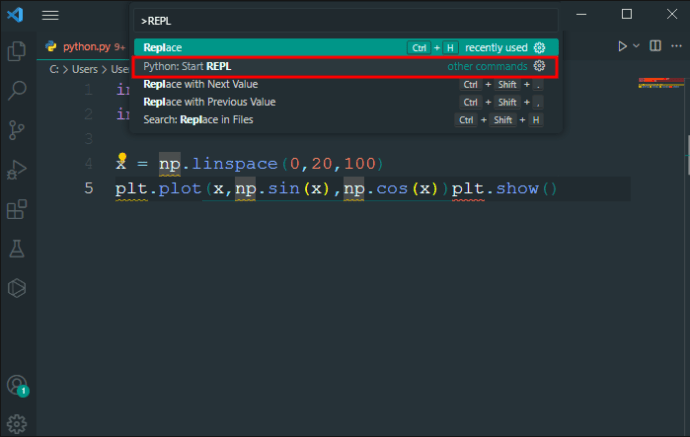The width and height of the screenshot is (690, 437).
Task: Open the Manage gear at sidebar bottom
Action: [x=17, y=424]
